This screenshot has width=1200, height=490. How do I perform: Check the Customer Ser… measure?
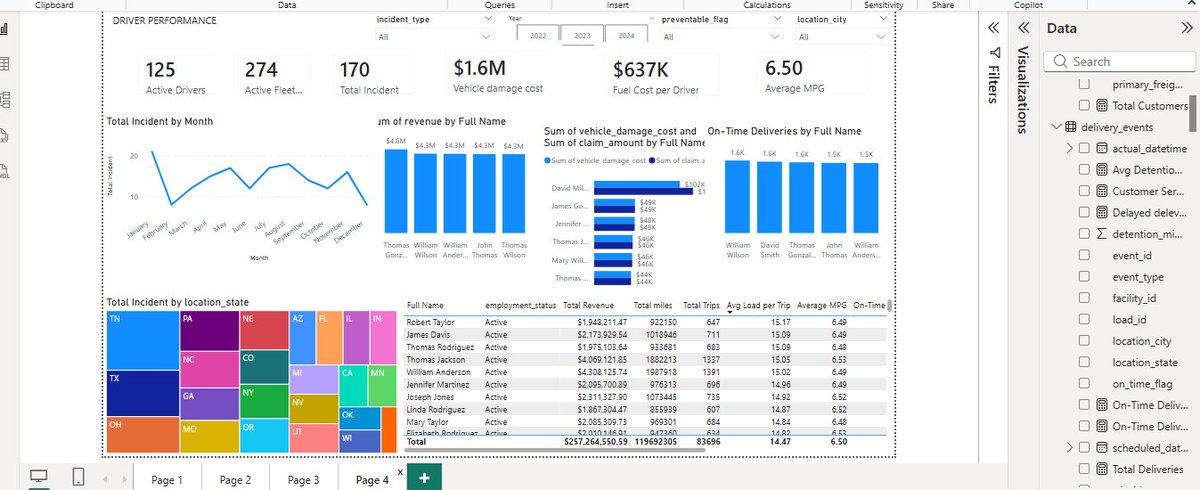pyautogui.click(x=1084, y=190)
